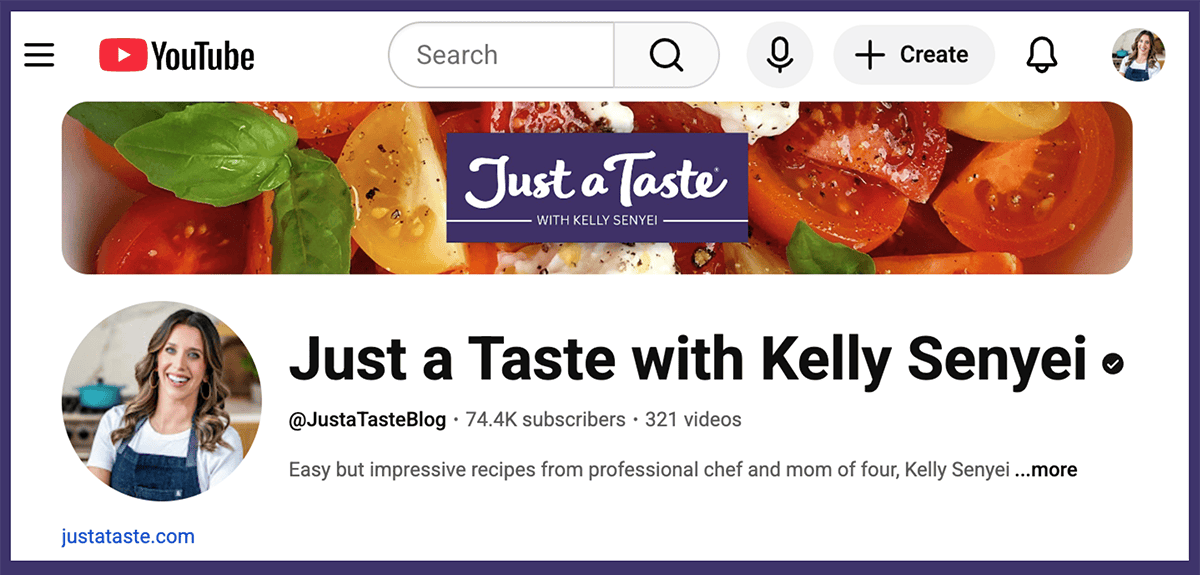The width and height of the screenshot is (1200, 575).
Task: Click the Just a Taste banner logo
Action: [597, 188]
